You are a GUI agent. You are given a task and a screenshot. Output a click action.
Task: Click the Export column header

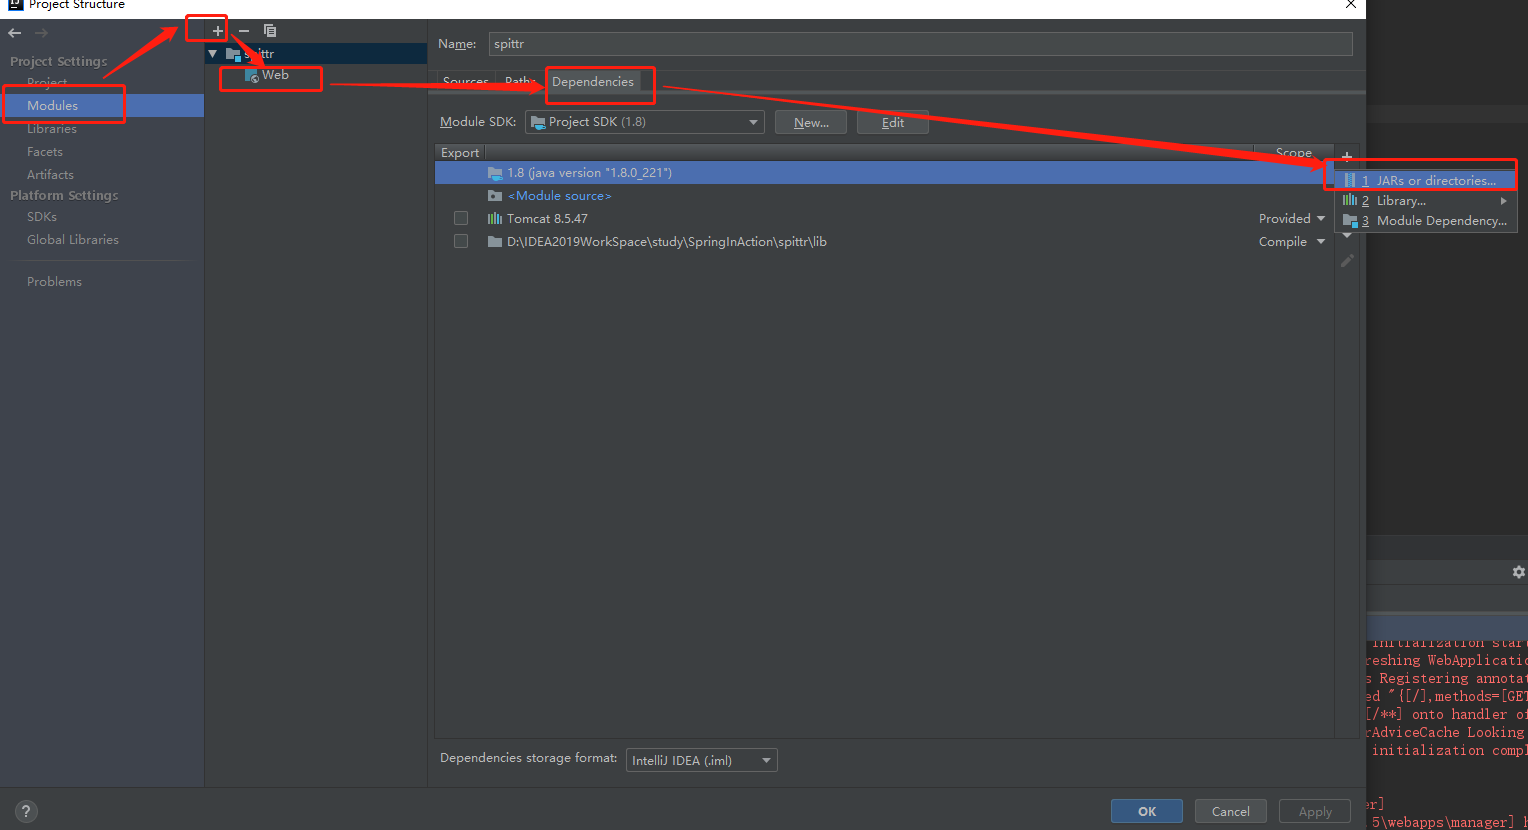pyautogui.click(x=460, y=153)
